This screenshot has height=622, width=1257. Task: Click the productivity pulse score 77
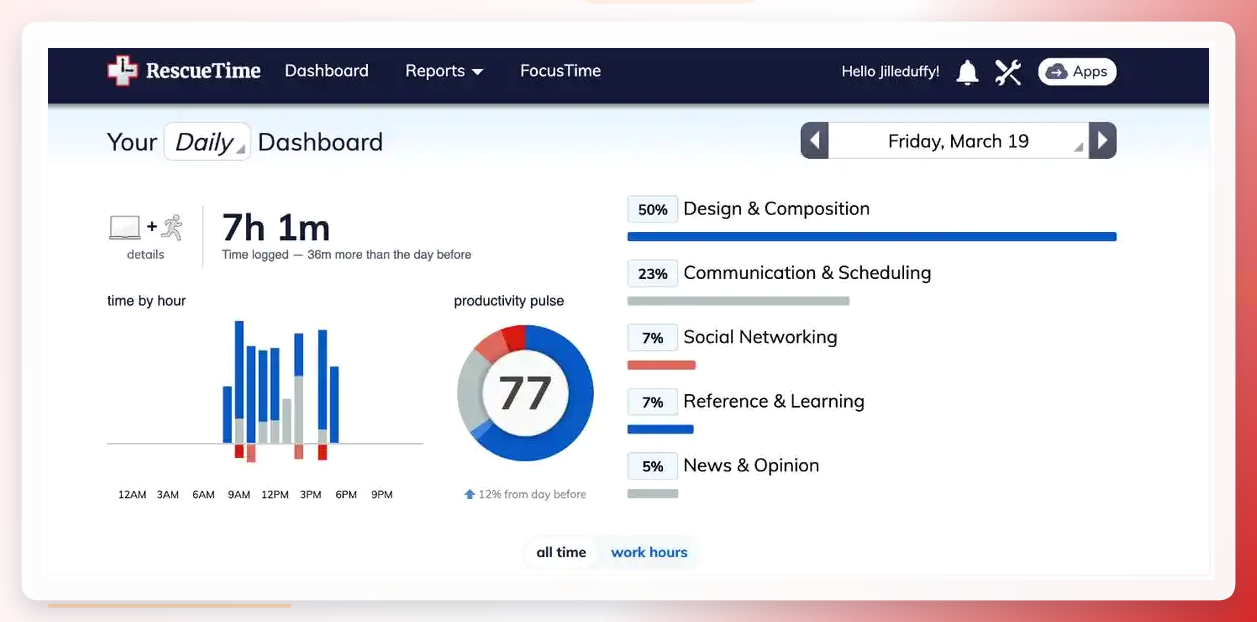[525, 393]
